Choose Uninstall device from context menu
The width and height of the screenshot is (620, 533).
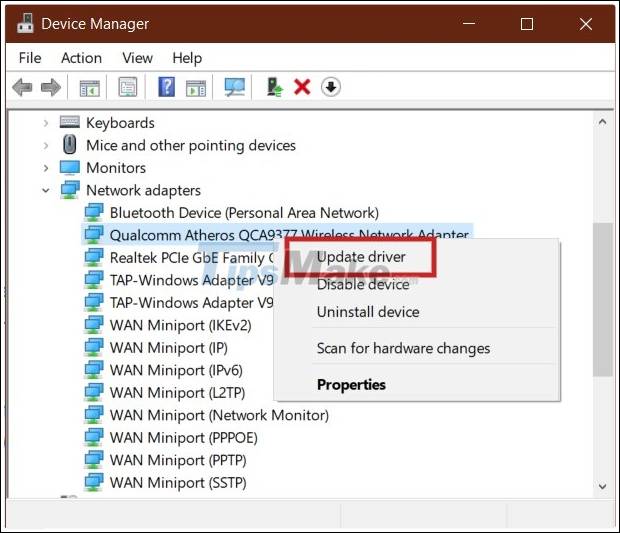[x=368, y=312]
